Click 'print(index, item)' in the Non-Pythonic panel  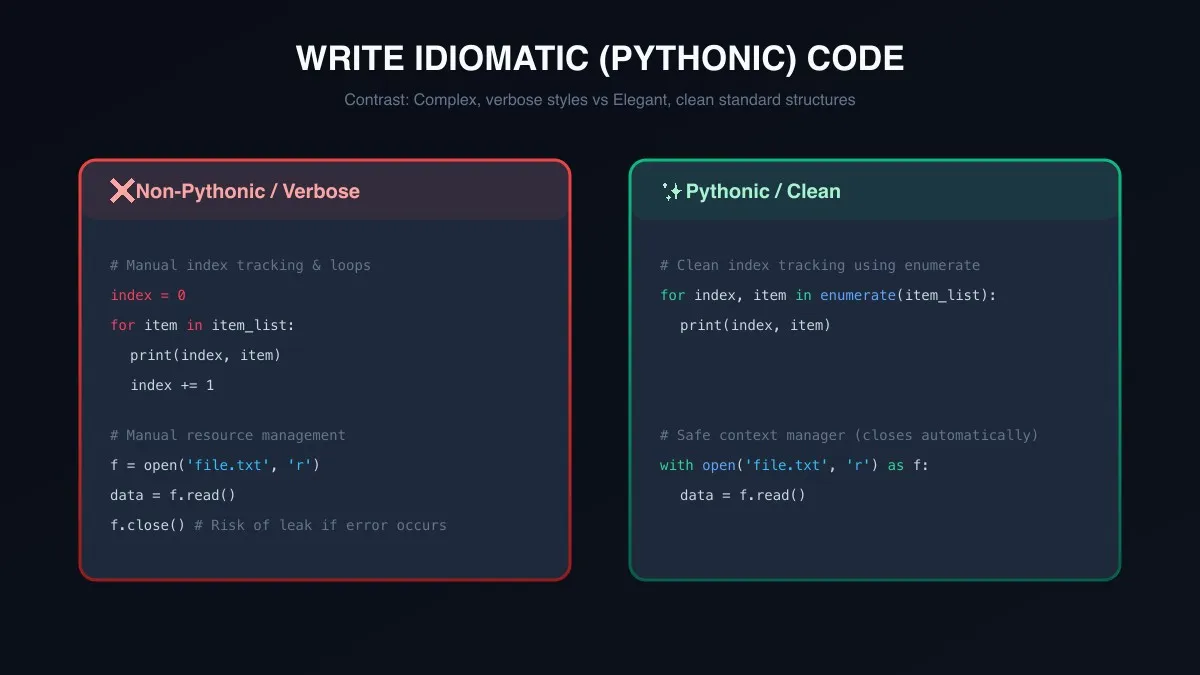[x=205, y=355]
